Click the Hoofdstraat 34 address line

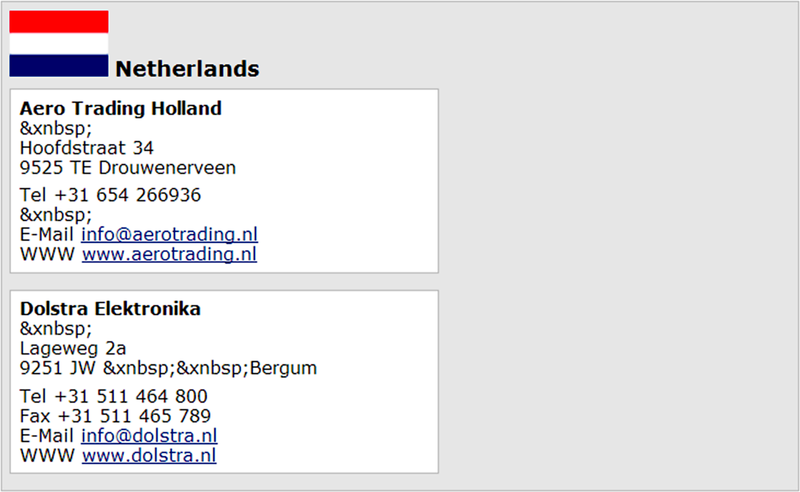point(87,148)
